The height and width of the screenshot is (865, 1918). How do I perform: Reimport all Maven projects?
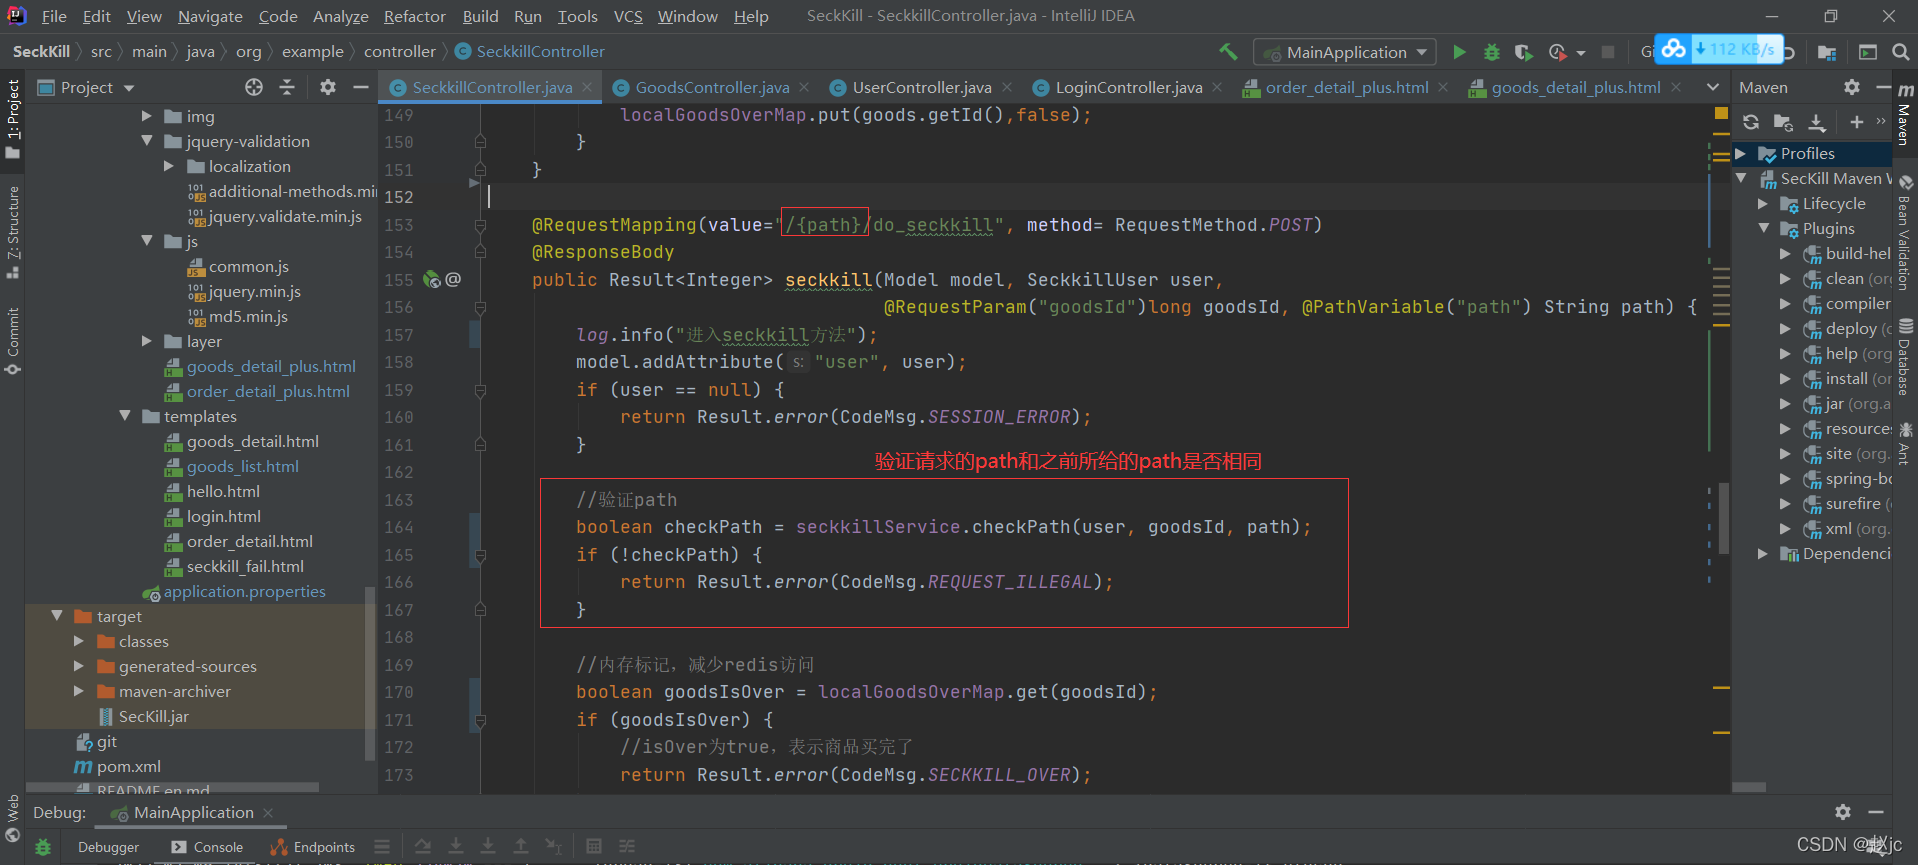[x=1751, y=122]
